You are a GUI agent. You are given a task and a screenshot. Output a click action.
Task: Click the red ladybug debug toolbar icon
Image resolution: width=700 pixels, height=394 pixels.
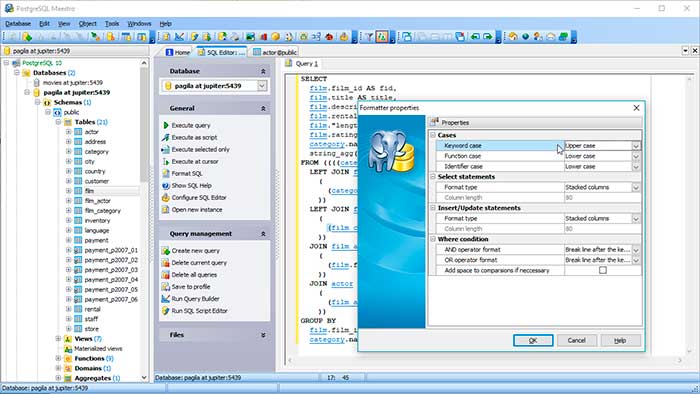coord(329,37)
